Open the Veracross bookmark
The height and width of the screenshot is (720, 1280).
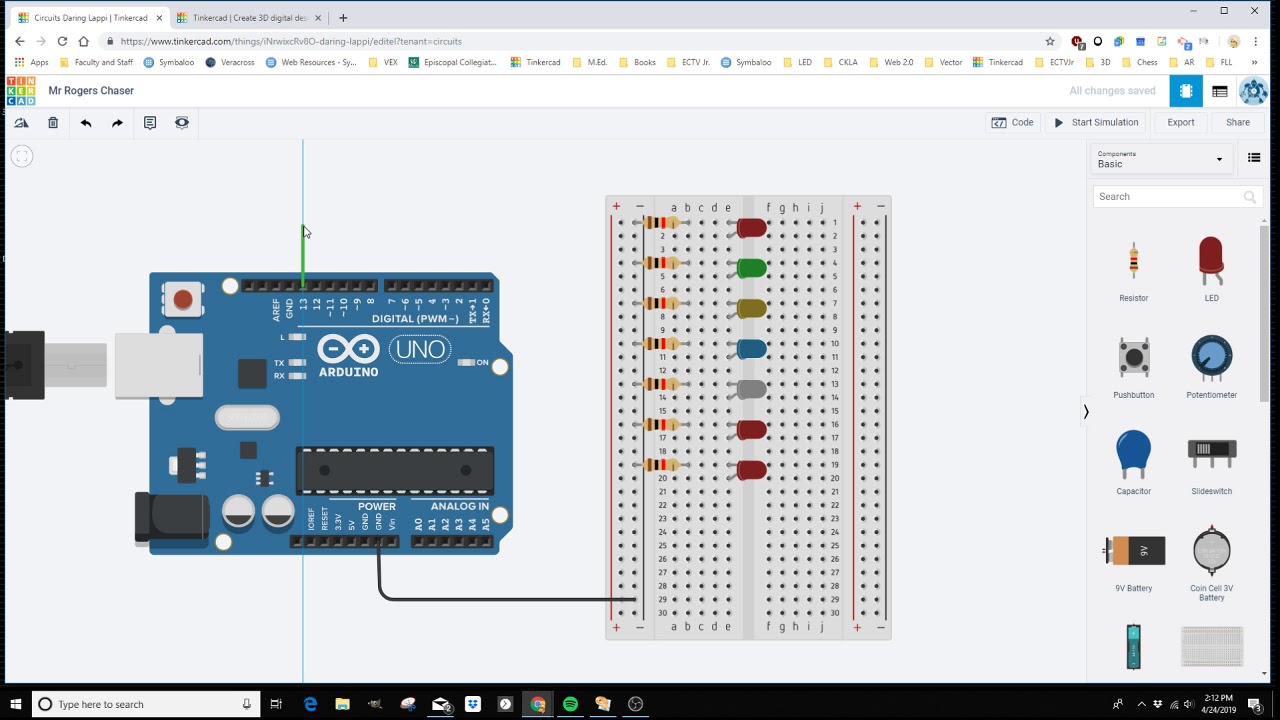point(230,62)
